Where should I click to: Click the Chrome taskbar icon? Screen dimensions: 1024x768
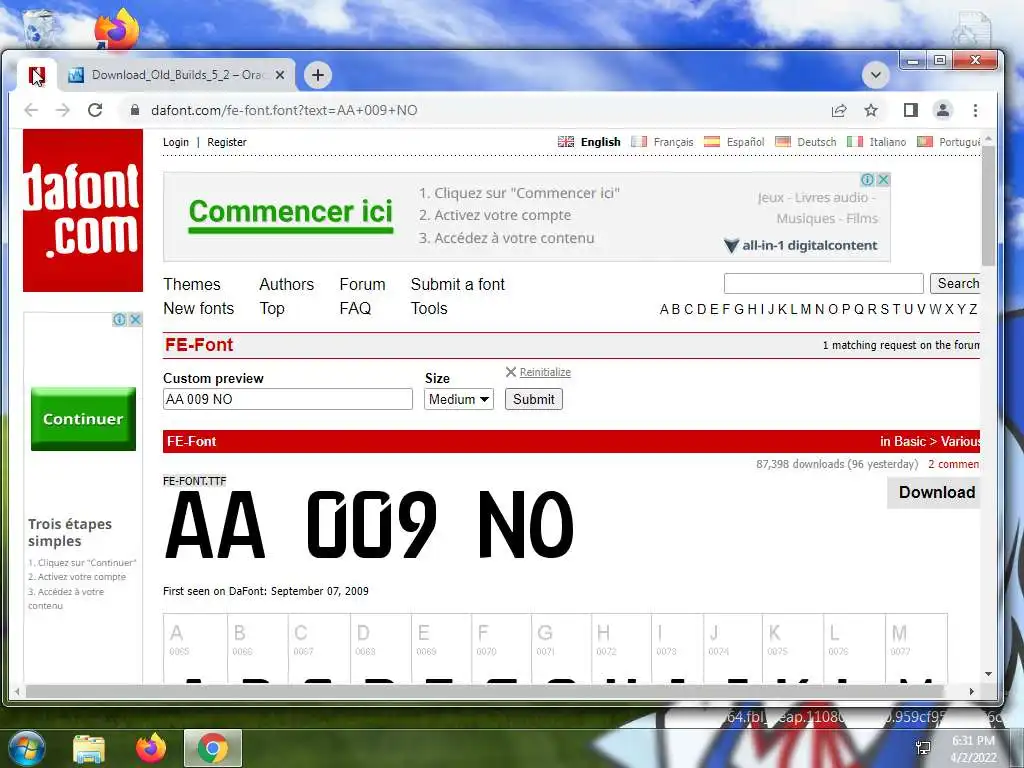213,748
